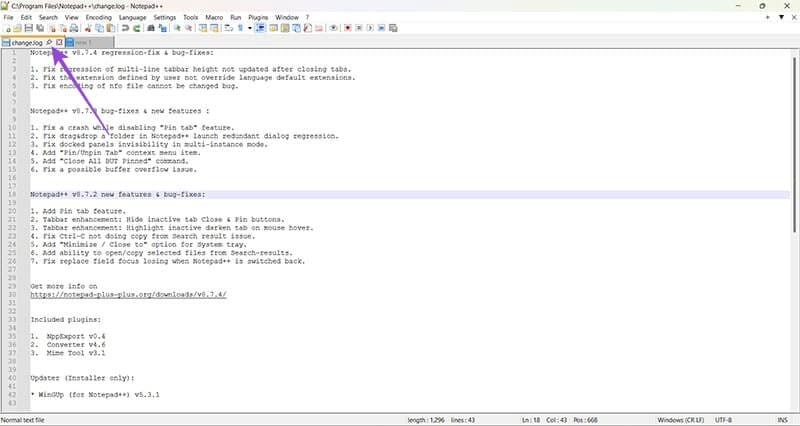This screenshot has width=800, height=426.
Task: Toggle synchronize vertical scrolling
Action: click(203, 28)
